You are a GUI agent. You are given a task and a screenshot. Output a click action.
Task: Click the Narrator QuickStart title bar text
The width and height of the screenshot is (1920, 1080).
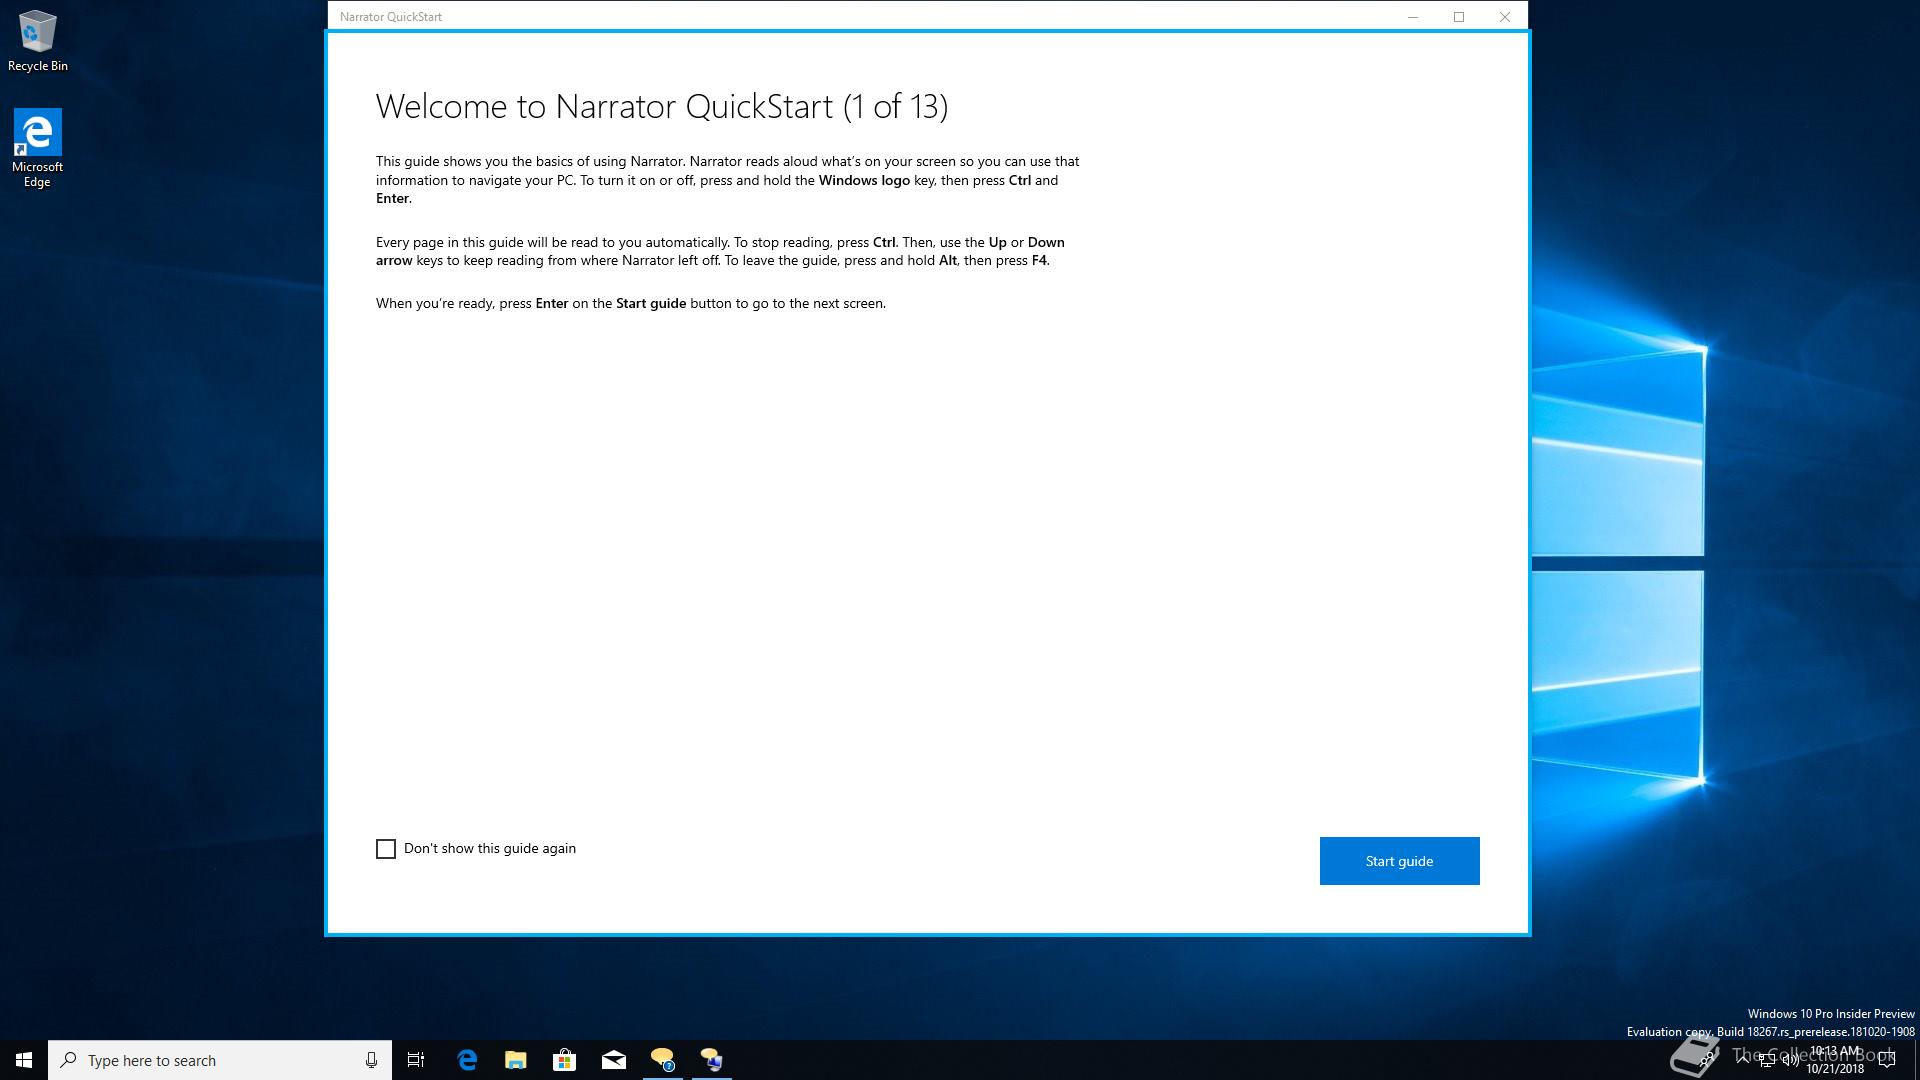(391, 17)
